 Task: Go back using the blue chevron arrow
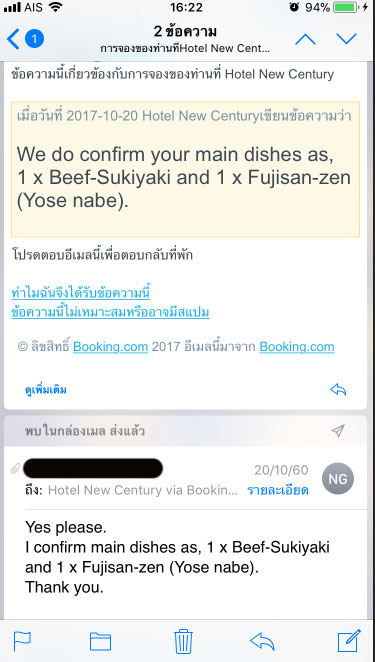(13, 39)
